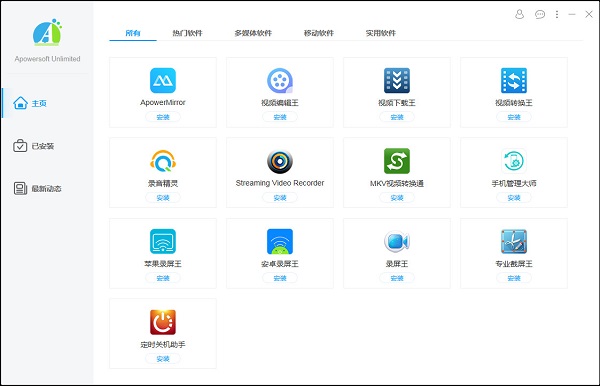This screenshot has height=386, width=600.
Task: Switch to the 移动软件 tab
Action: 319,33
